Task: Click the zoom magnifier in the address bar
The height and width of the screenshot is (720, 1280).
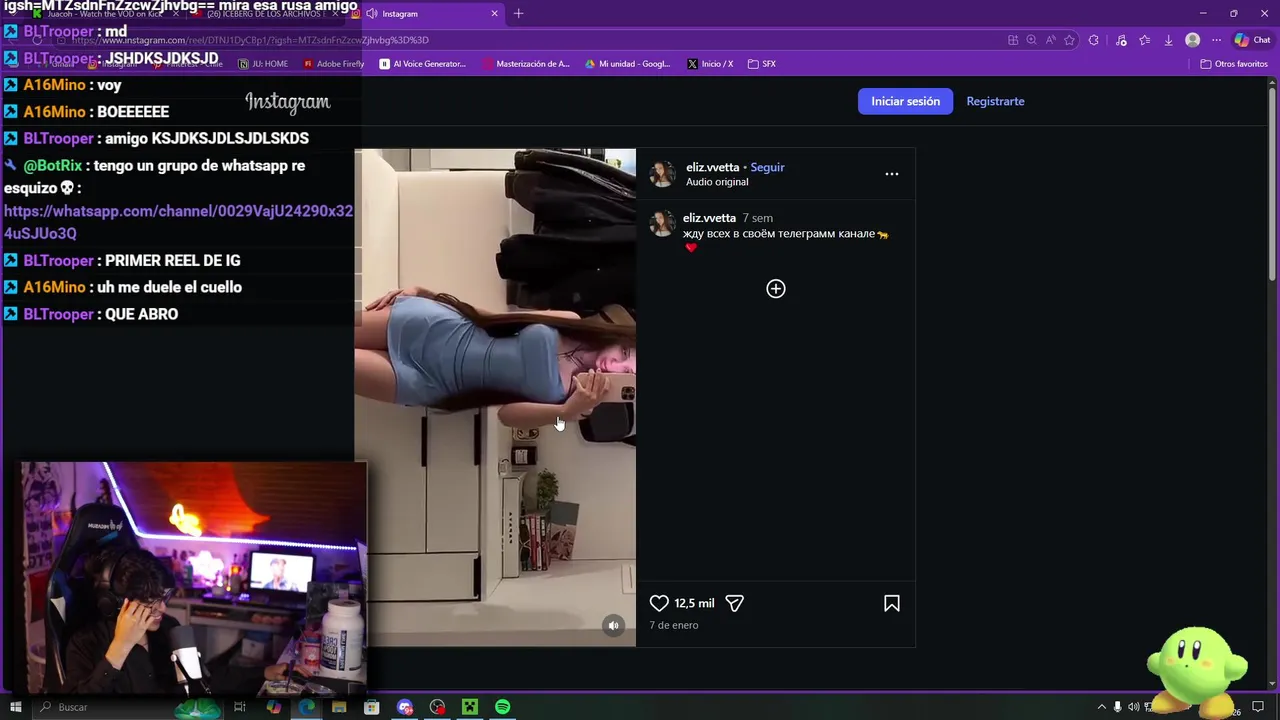Action: coord(1031,40)
